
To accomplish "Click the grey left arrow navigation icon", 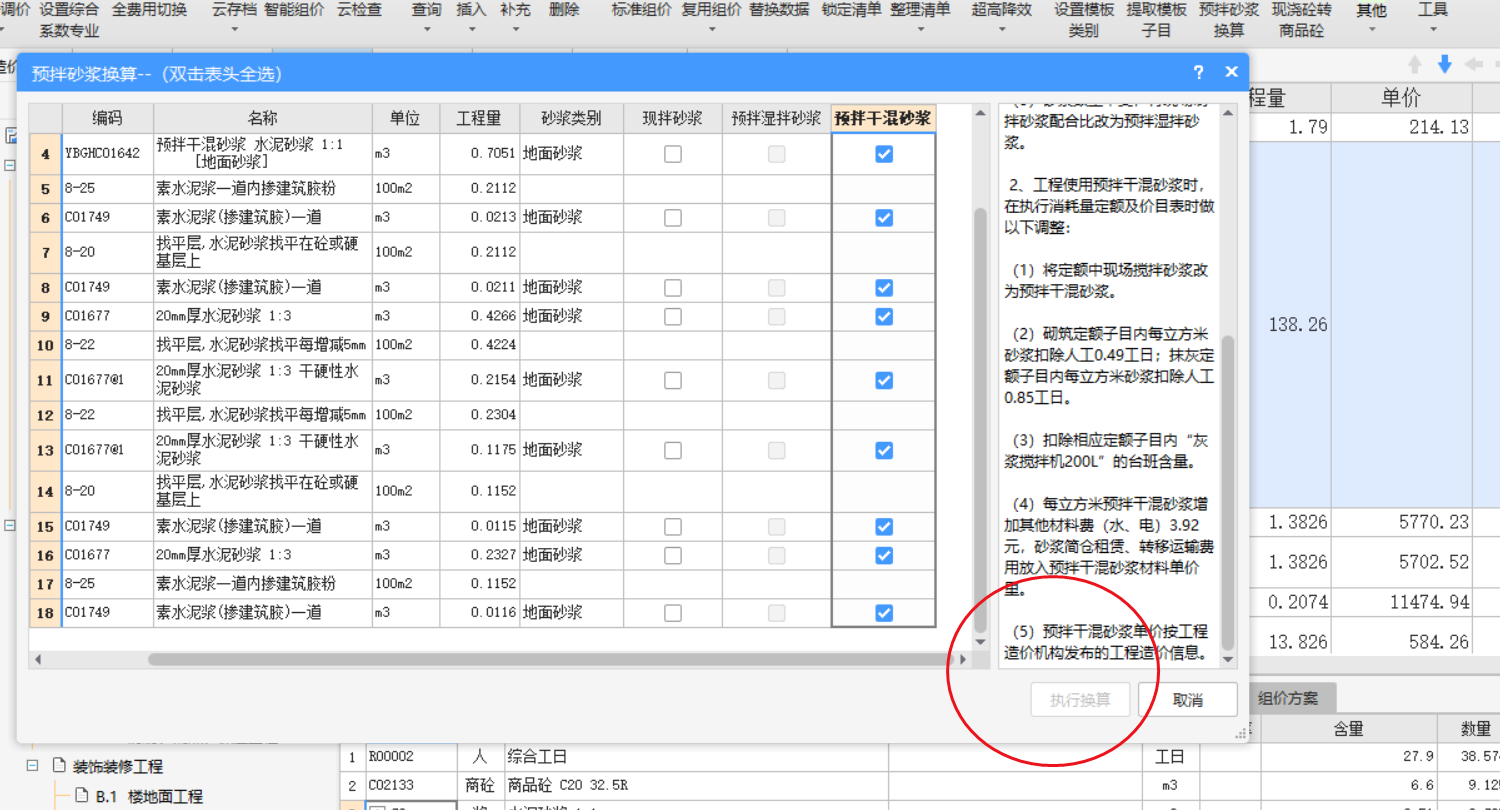I will pos(1473,64).
